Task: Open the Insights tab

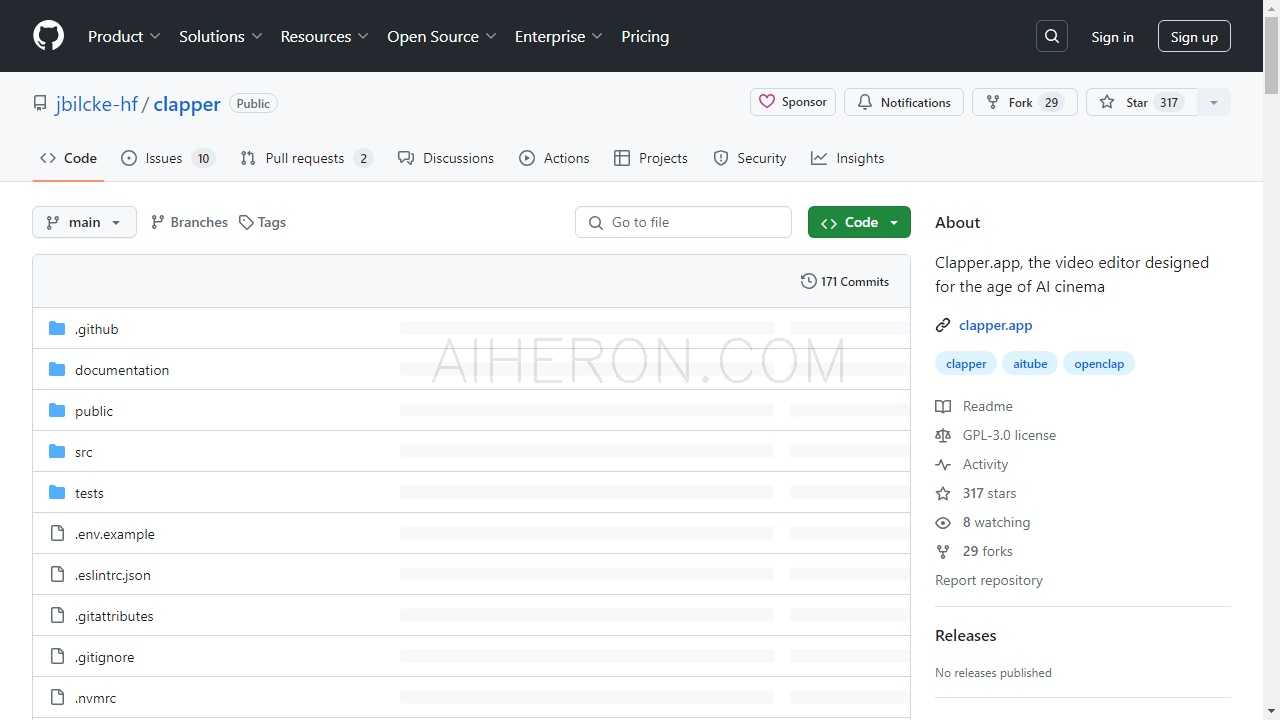Action: (847, 158)
